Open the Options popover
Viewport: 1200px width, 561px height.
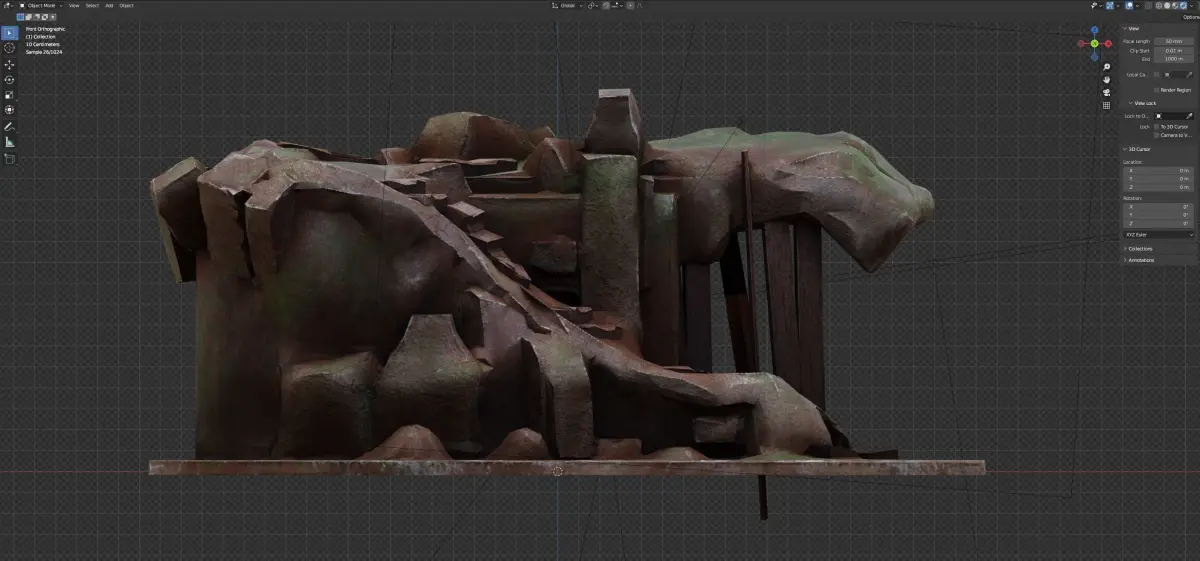click(x=1190, y=17)
